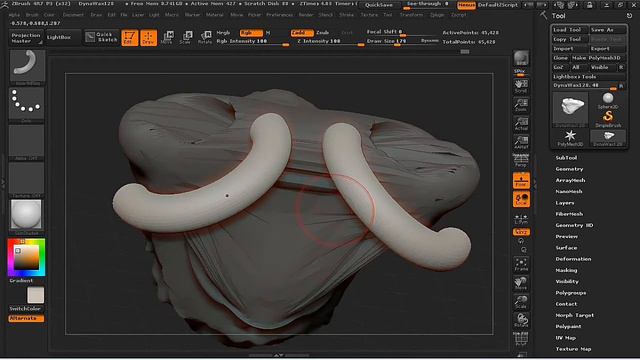The width and height of the screenshot is (640, 360).
Task: Open the Dots stroke type selector
Action: pos(27,104)
